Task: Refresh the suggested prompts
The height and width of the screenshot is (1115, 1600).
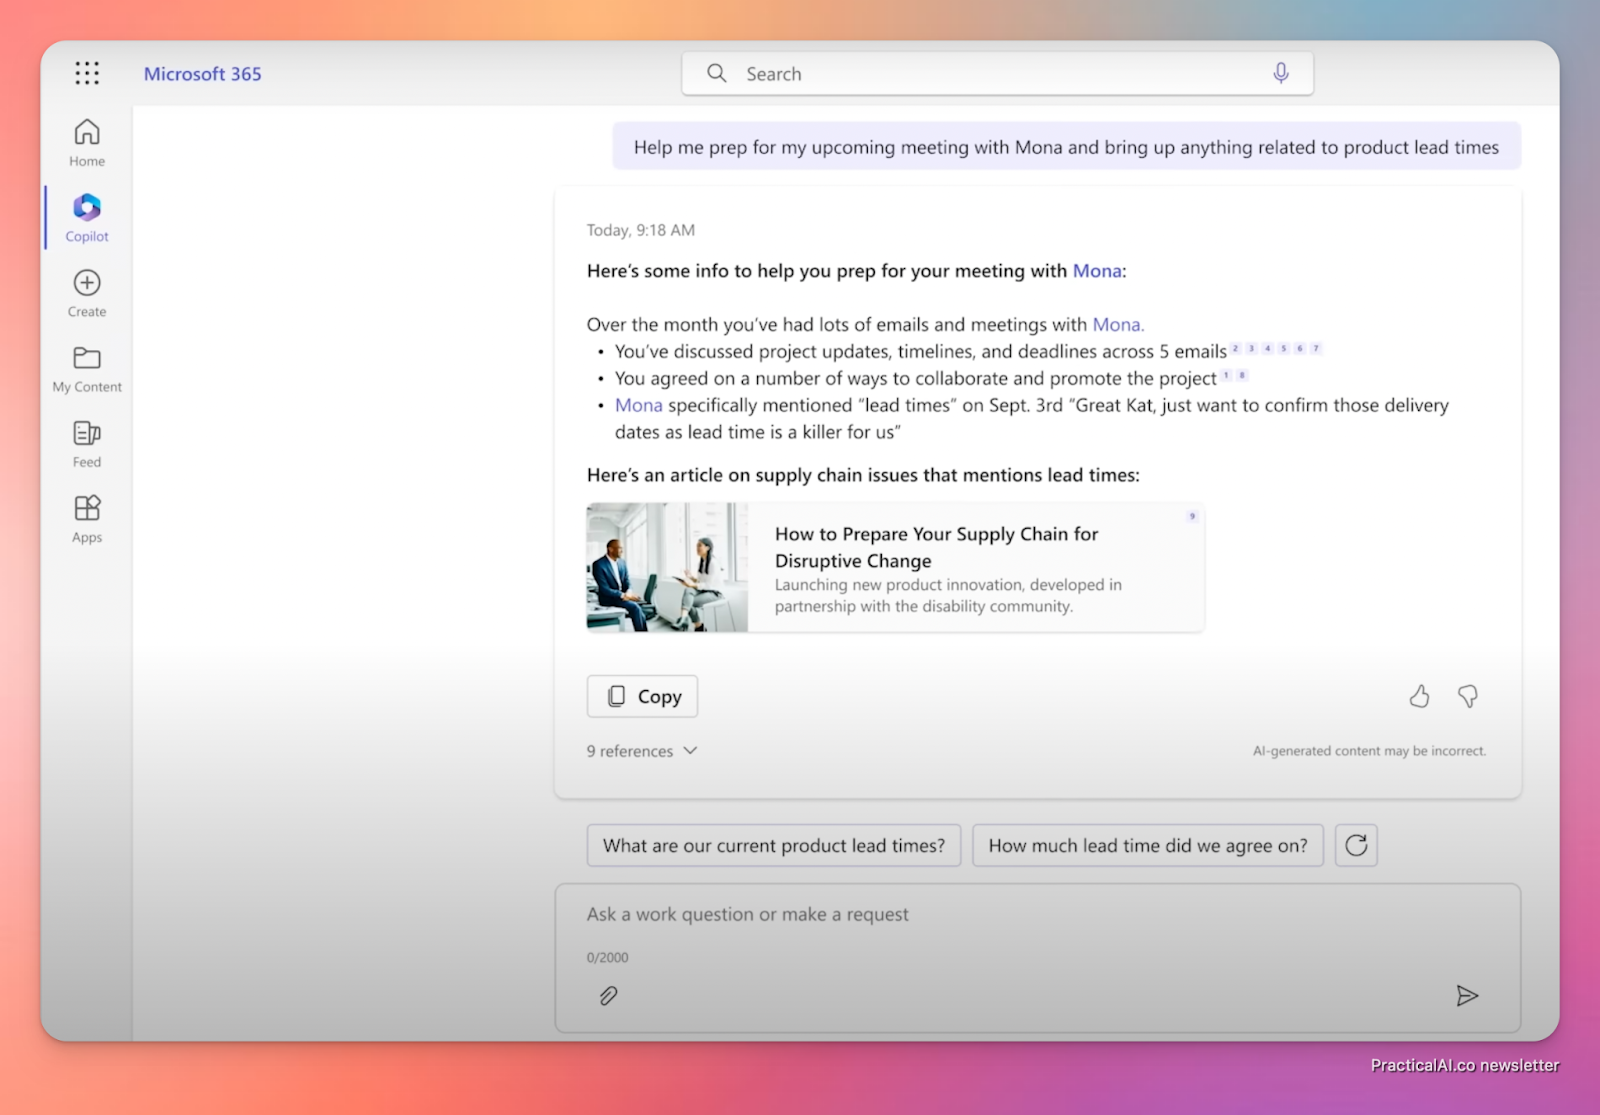Action: (x=1356, y=846)
